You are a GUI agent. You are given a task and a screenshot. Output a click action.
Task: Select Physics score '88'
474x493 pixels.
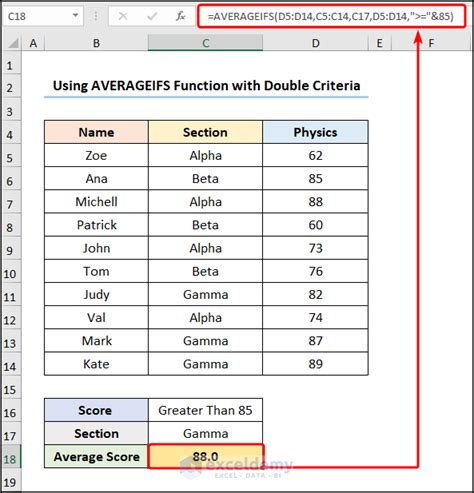pos(315,202)
